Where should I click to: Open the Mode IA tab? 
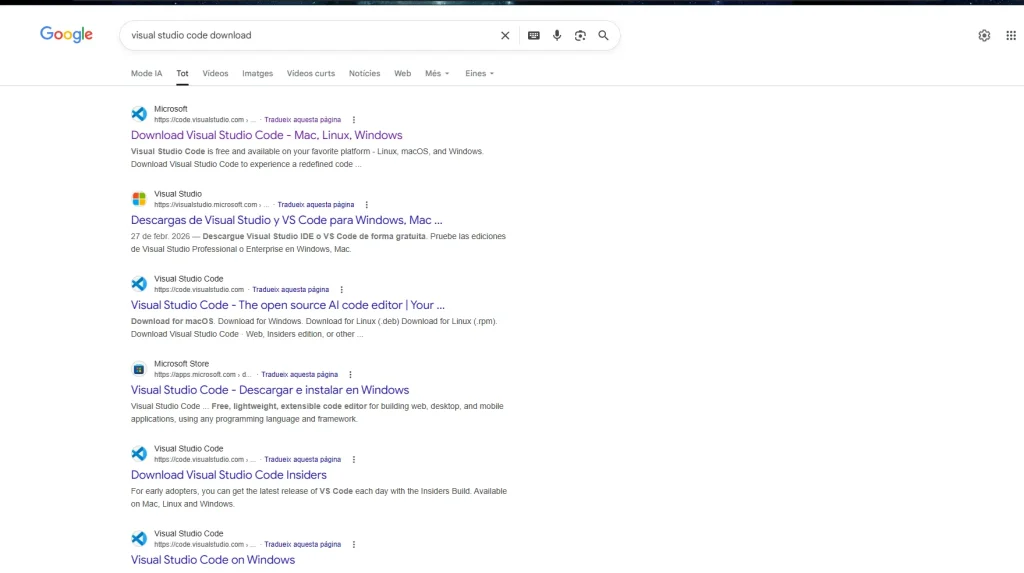[146, 73]
